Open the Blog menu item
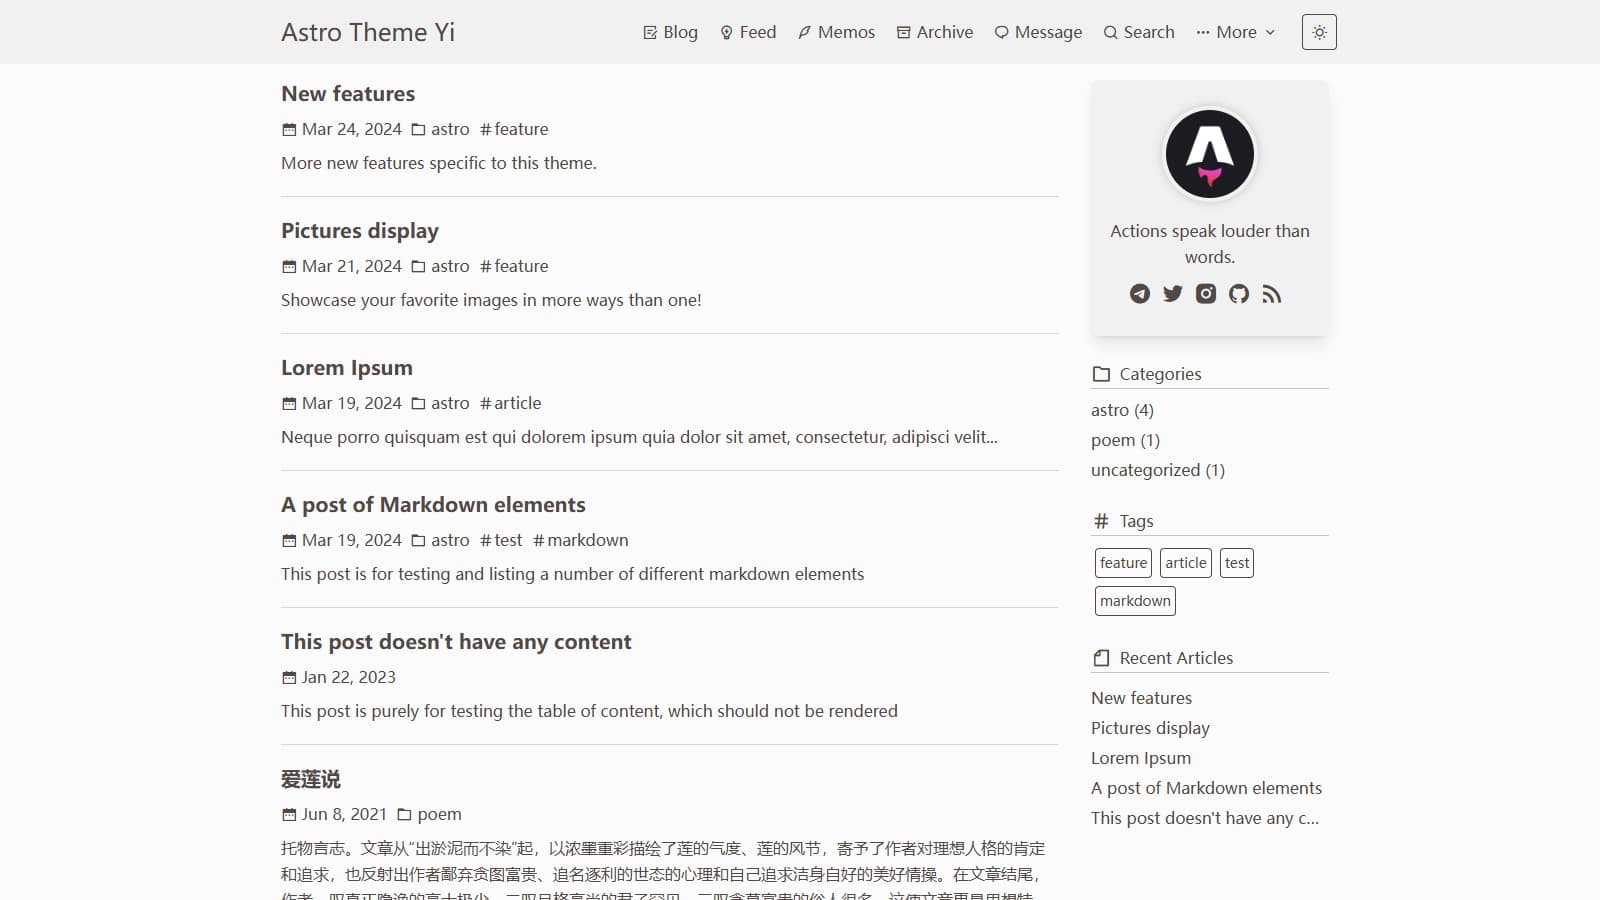Screen dimensions: 1600x900 click(x=670, y=32)
